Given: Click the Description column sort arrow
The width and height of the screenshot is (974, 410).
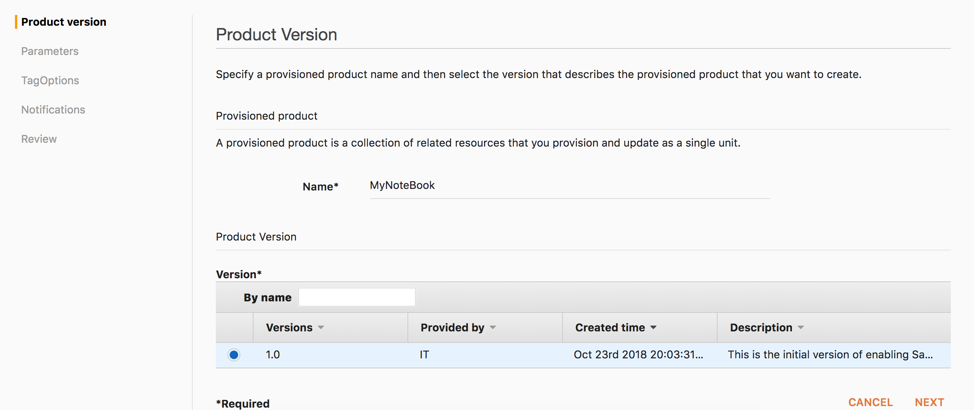Looking at the screenshot, I should coord(801,328).
